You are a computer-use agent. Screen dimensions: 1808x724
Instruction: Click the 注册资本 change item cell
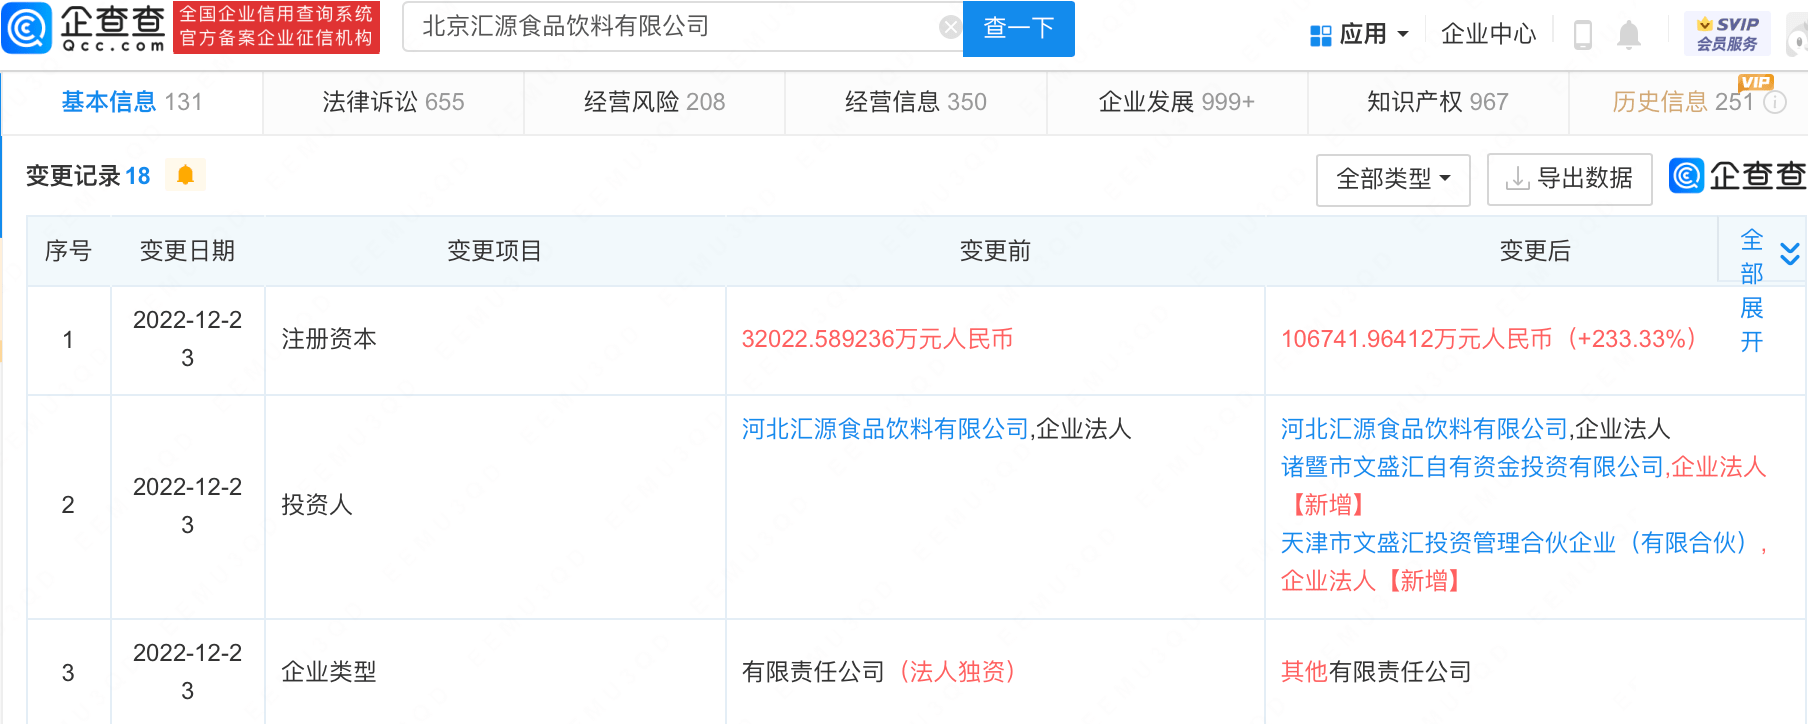point(495,340)
